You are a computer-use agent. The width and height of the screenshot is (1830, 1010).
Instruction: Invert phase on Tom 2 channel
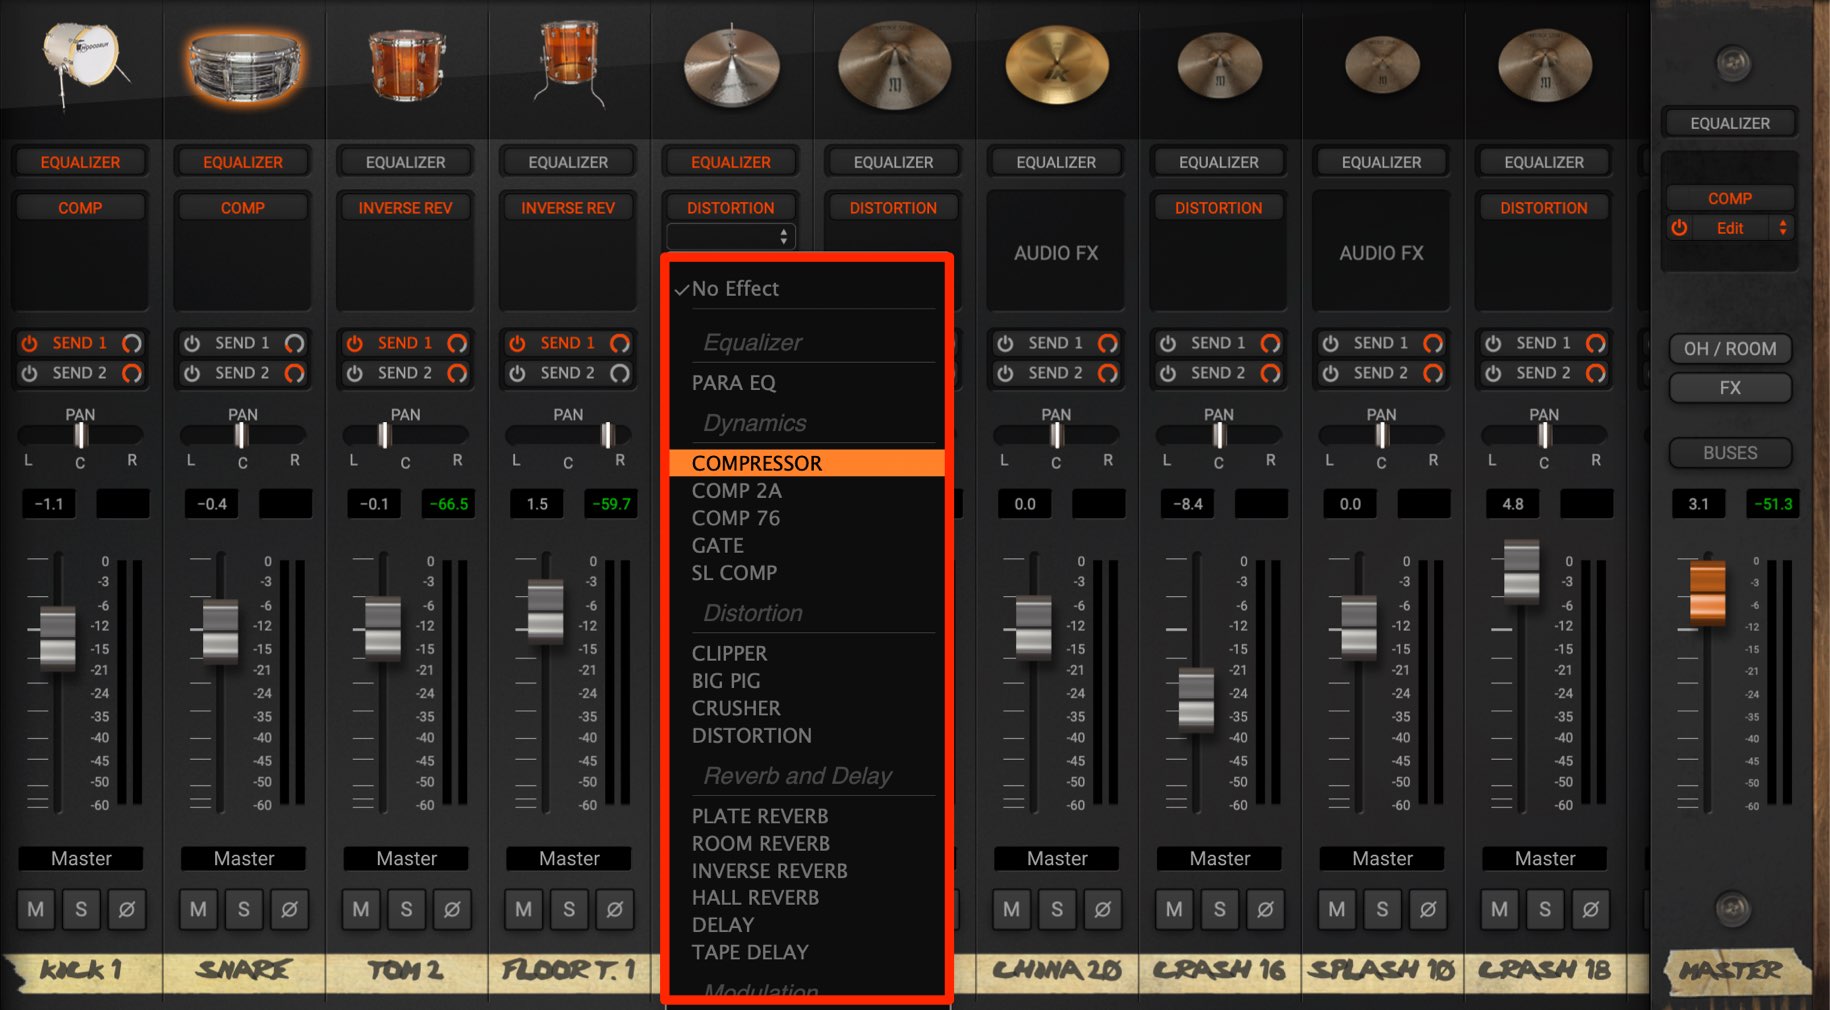tap(452, 909)
